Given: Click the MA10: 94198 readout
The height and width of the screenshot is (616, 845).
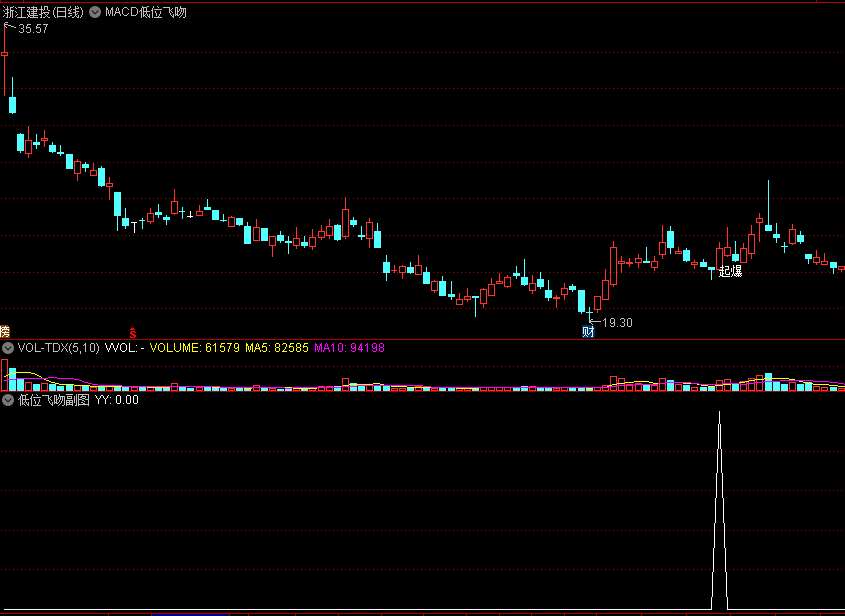Looking at the screenshot, I should tap(350, 348).
